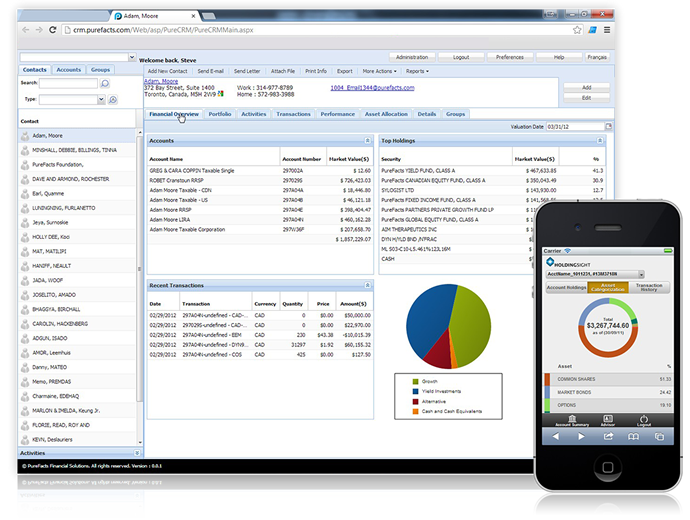Screen dimensions: 690x520
Task: Tap Account Holdings on the phone
Action: 566,287
